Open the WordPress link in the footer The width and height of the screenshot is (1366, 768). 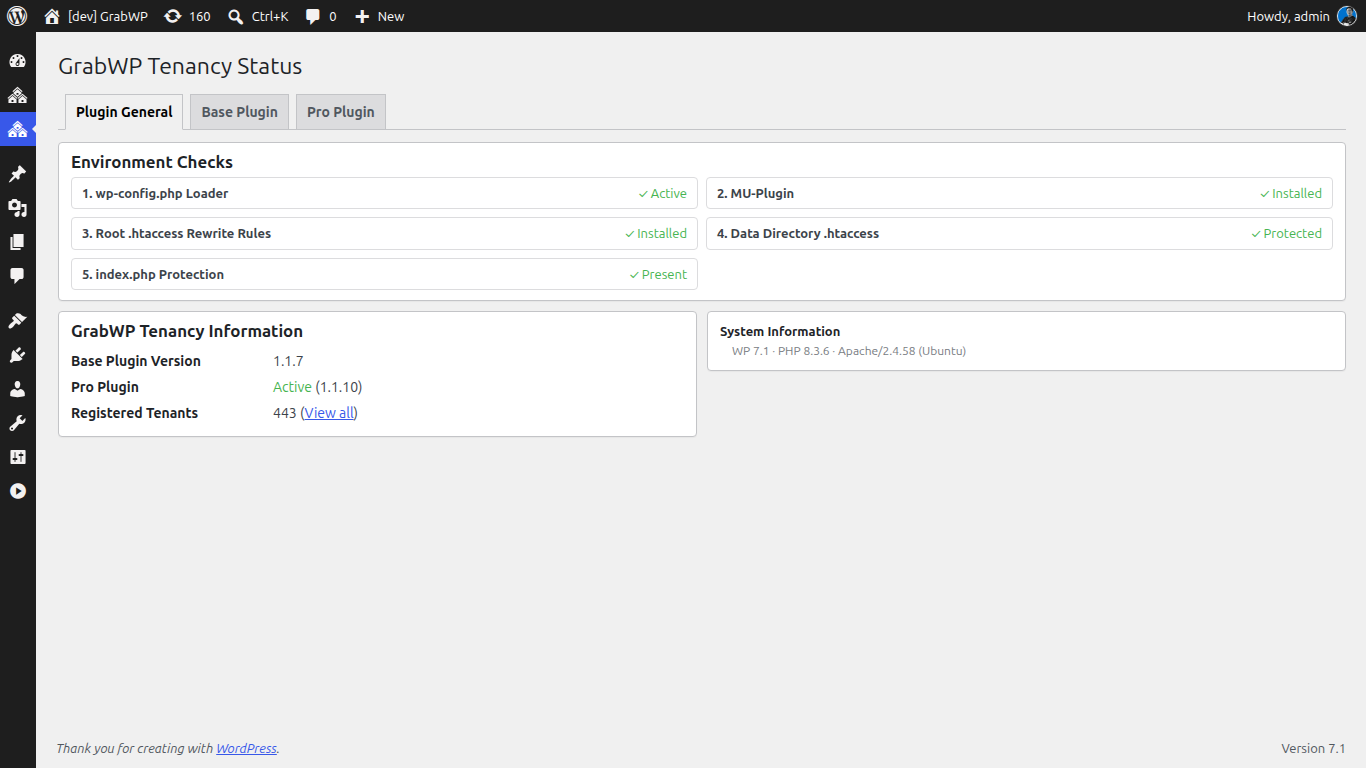[x=246, y=748]
